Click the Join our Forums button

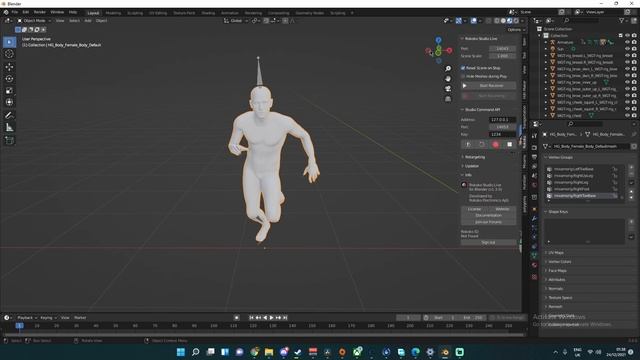[489, 222]
